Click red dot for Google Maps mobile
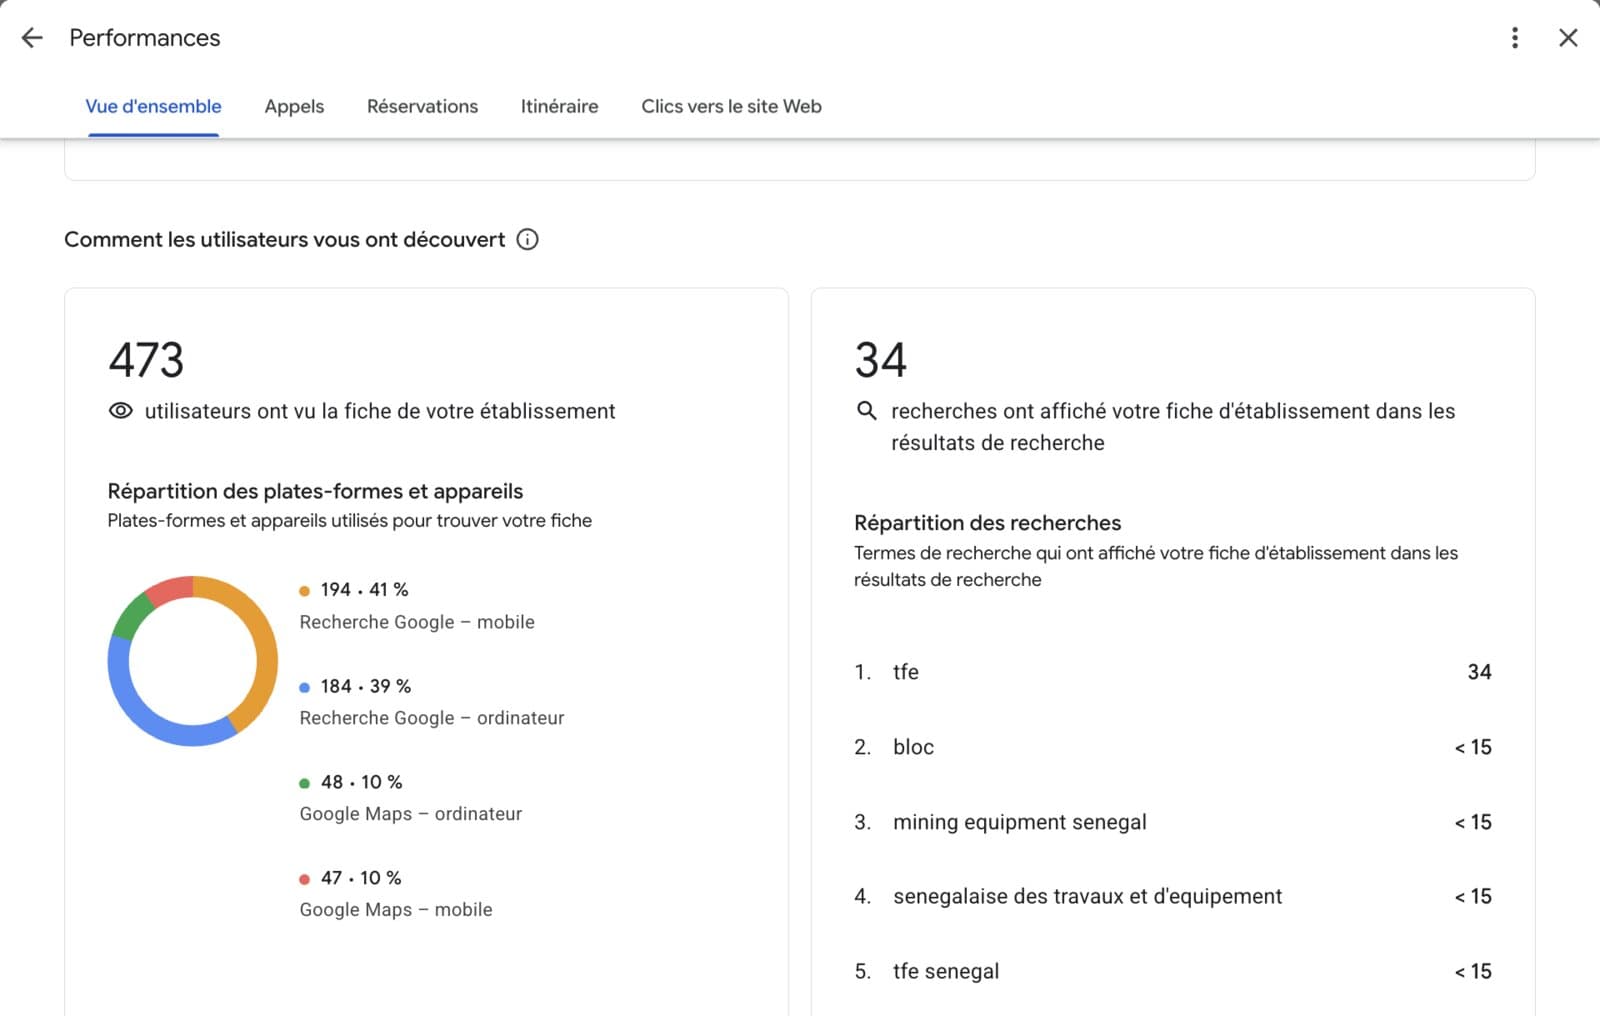The width and height of the screenshot is (1600, 1016). coord(304,879)
